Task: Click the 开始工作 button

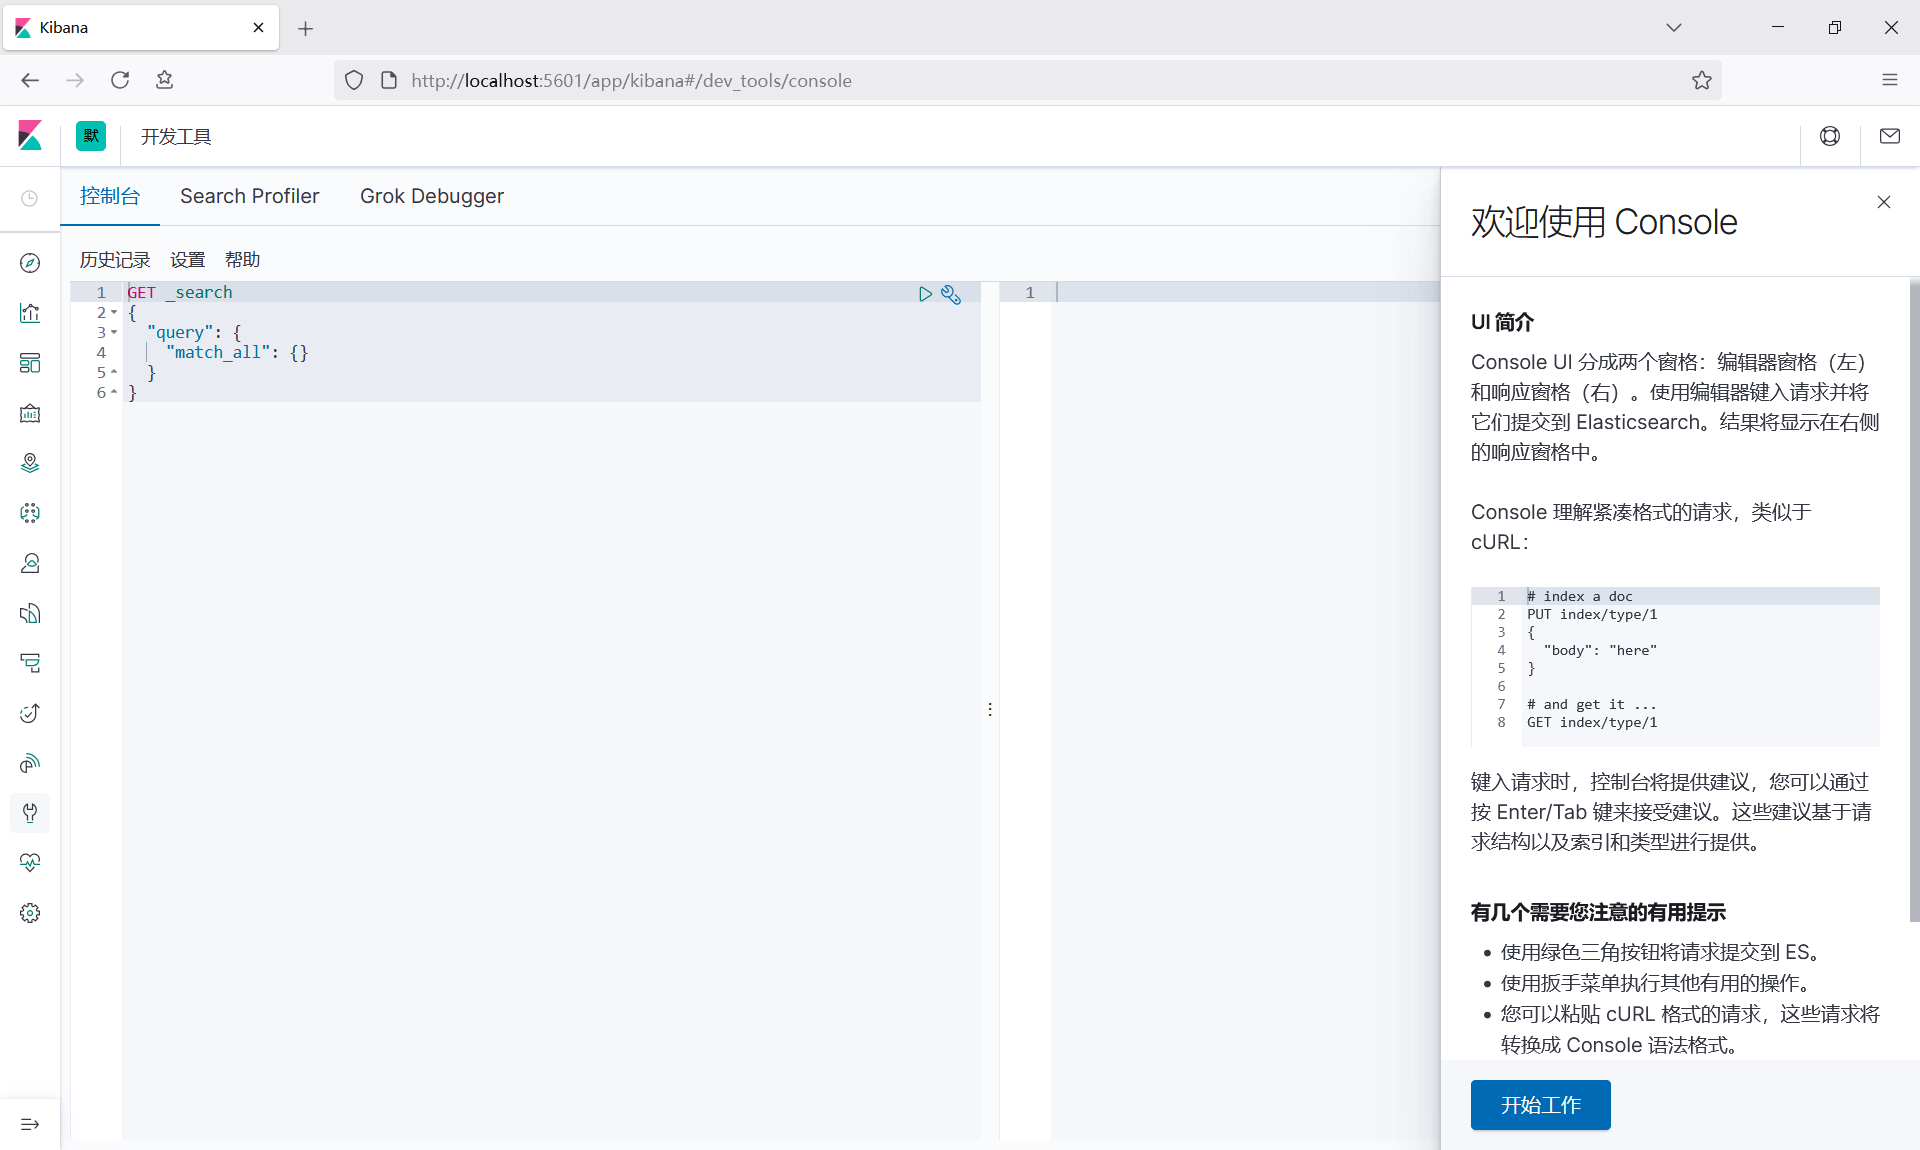Action: click(1540, 1105)
